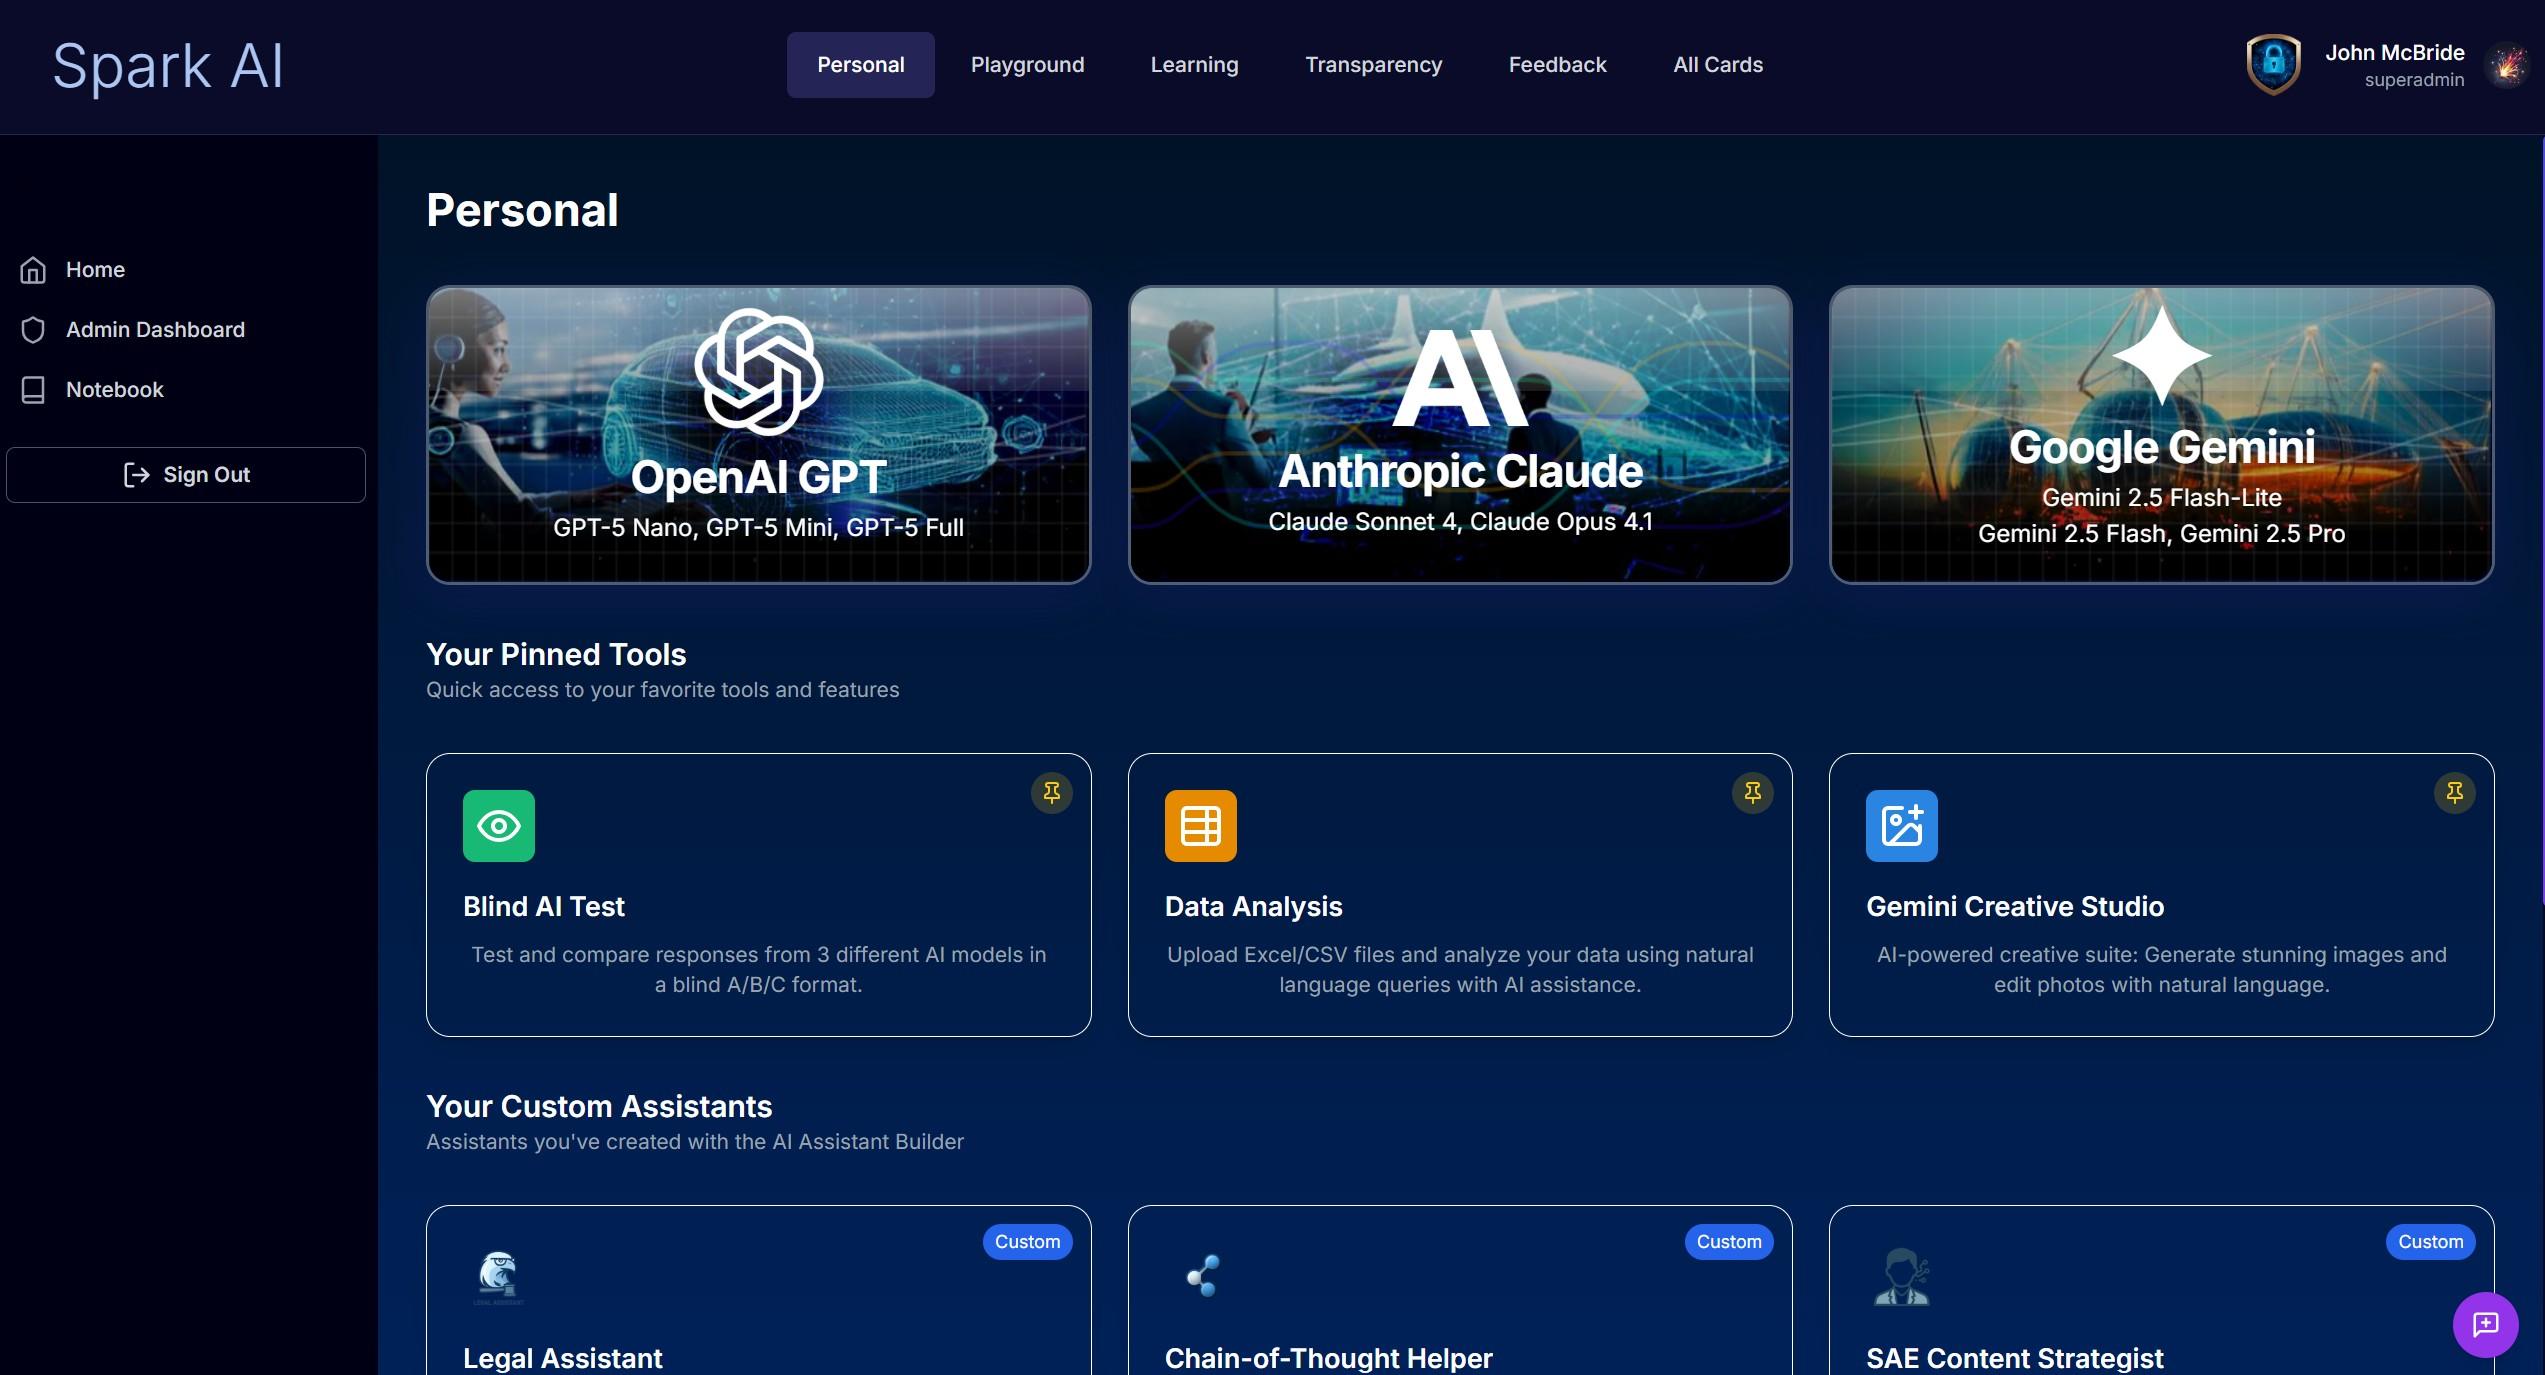Go to the Transparency tab

tap(1373, 65)
